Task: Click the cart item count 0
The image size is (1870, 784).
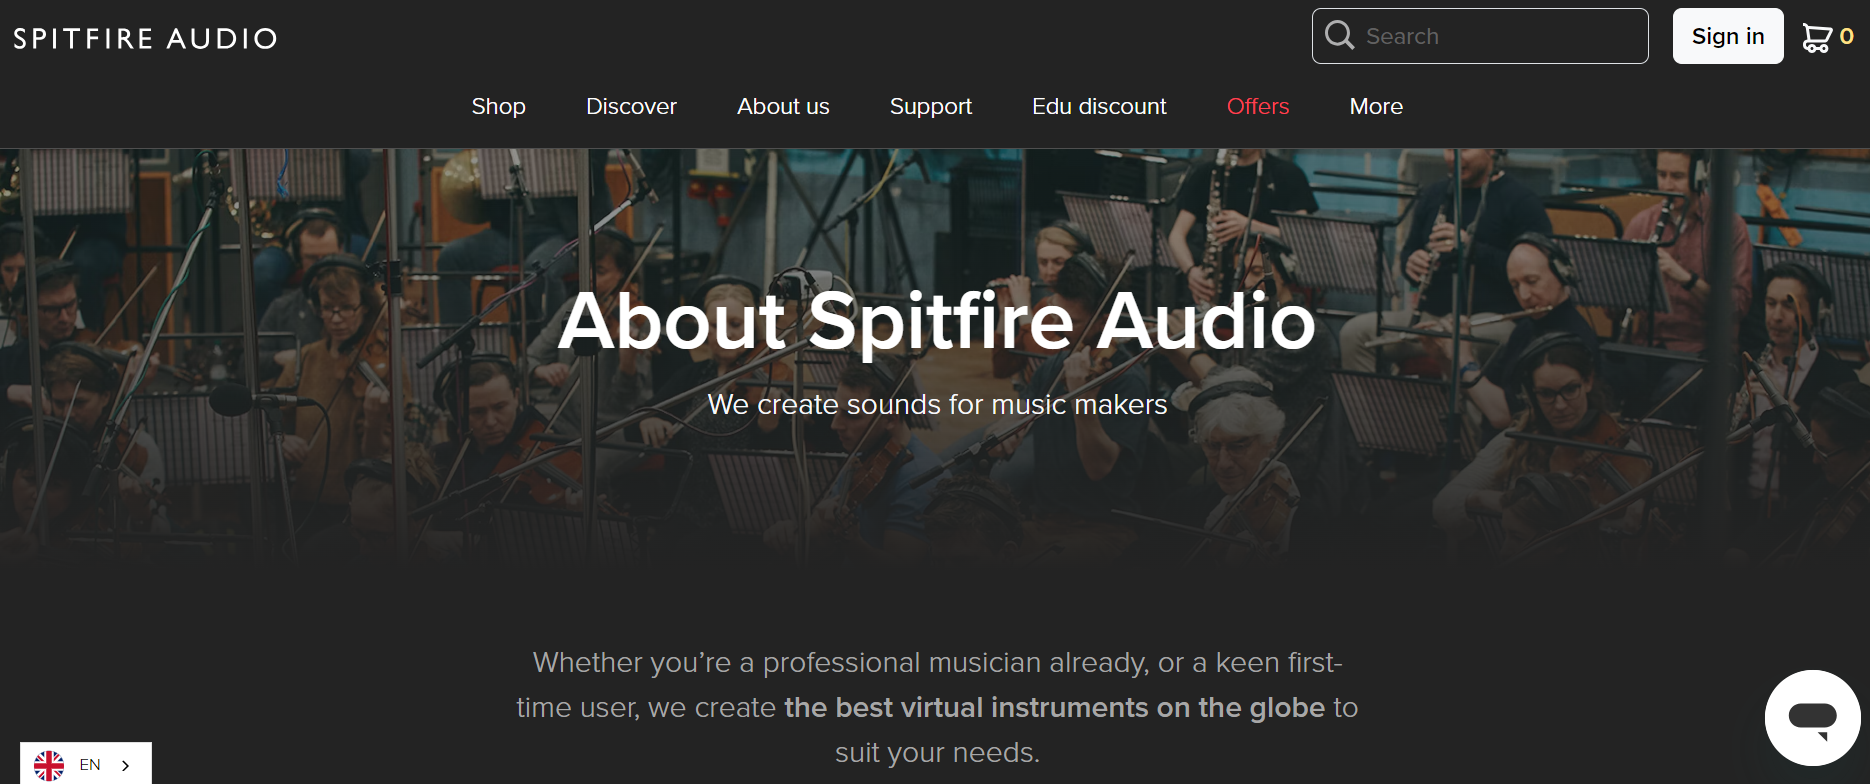Action: pyautogui.click(x=1846, y=36)
